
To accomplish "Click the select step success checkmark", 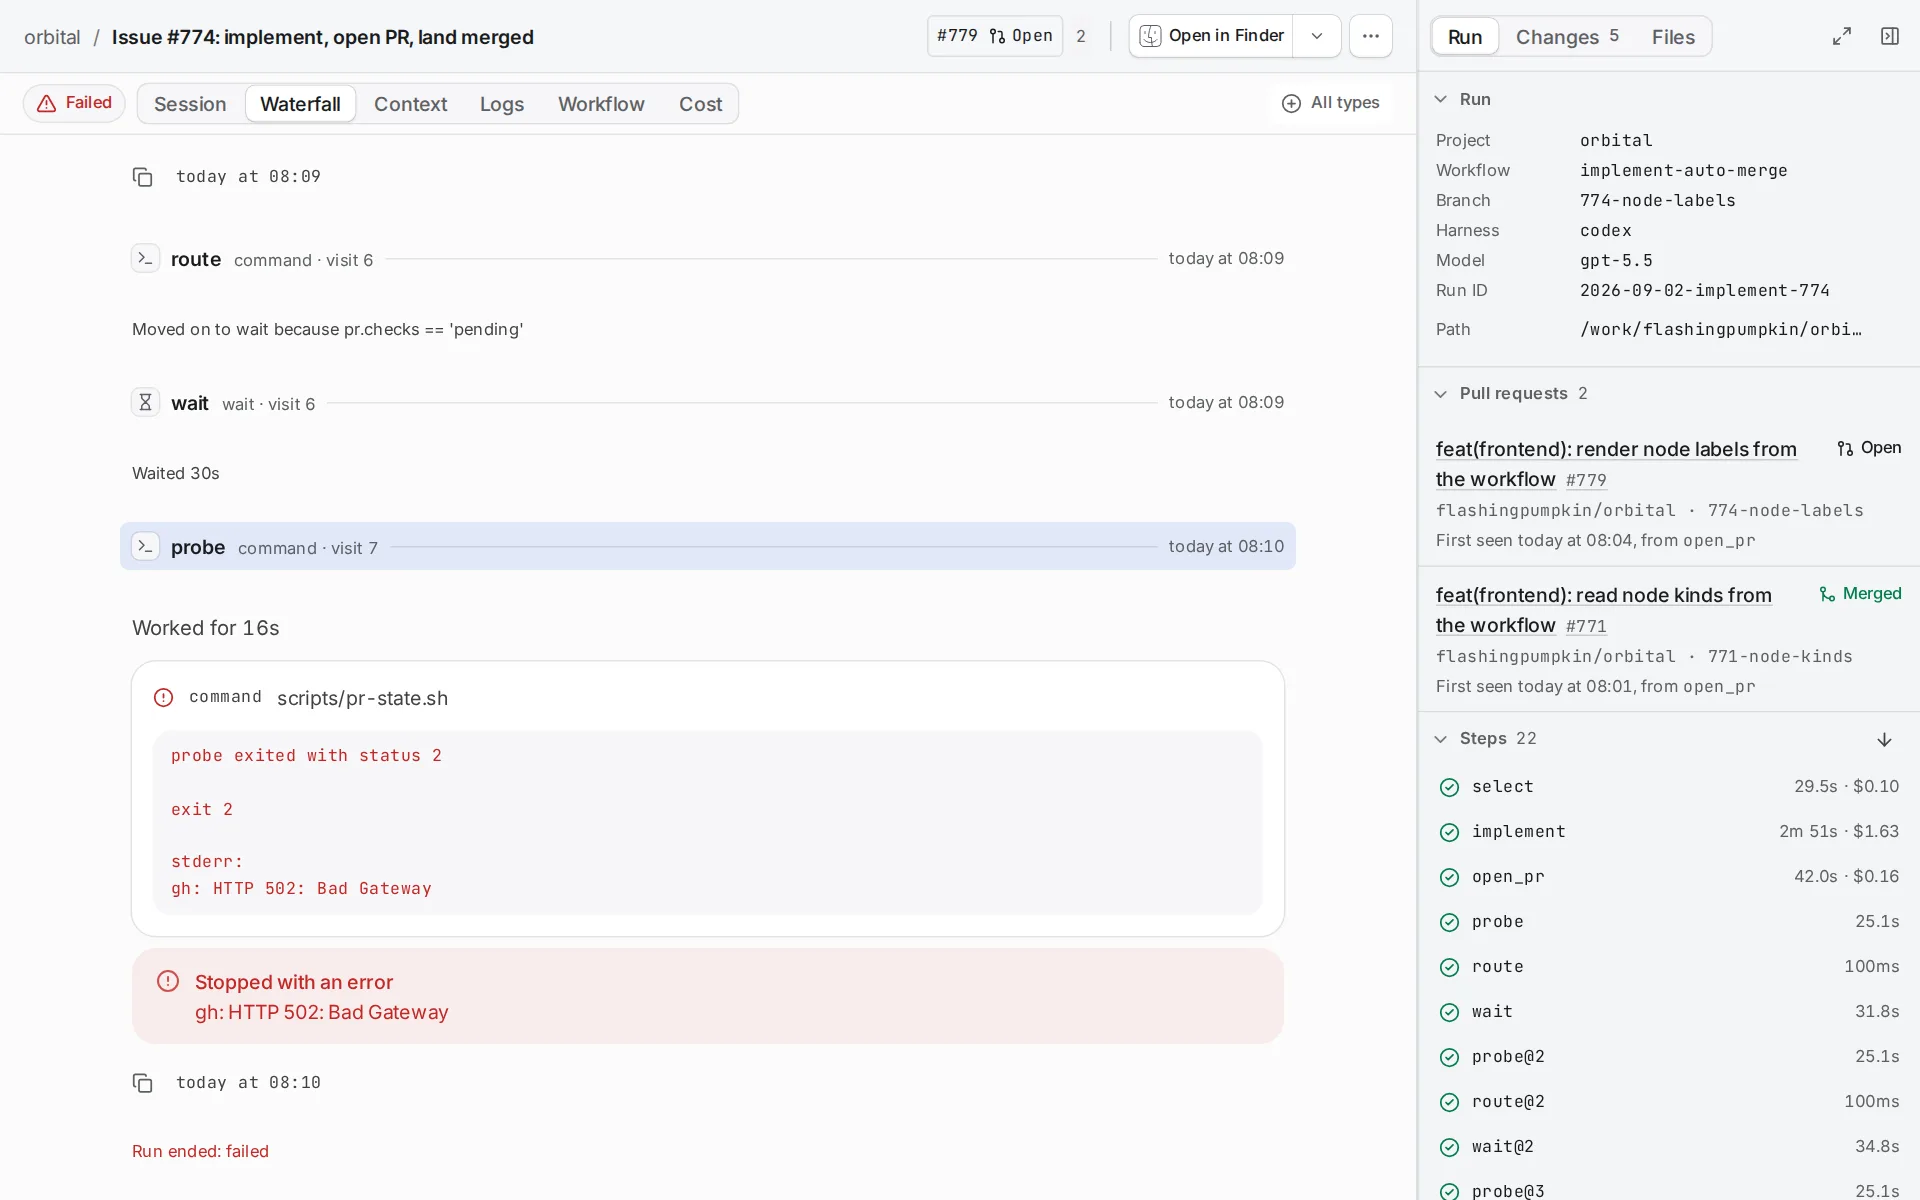I will [1449, 787].
